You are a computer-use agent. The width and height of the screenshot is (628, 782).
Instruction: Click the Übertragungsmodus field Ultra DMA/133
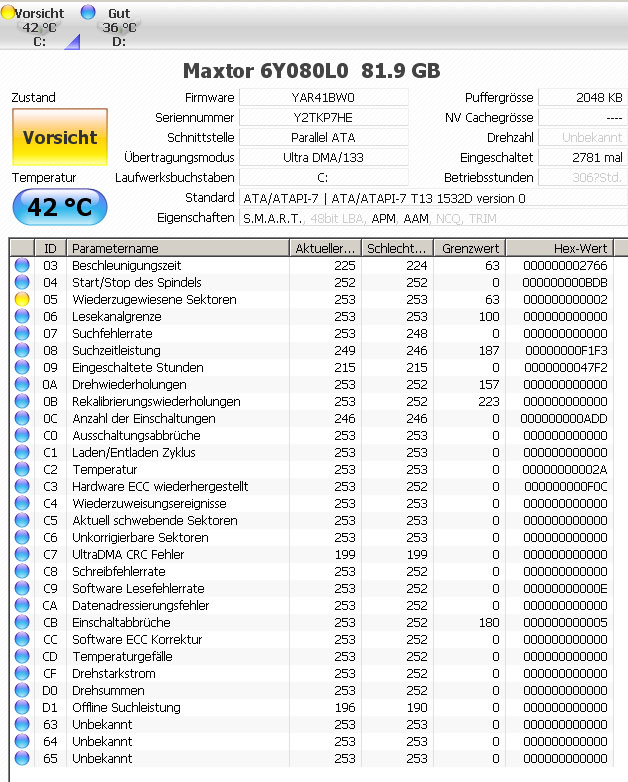click(x=324, y=157)
